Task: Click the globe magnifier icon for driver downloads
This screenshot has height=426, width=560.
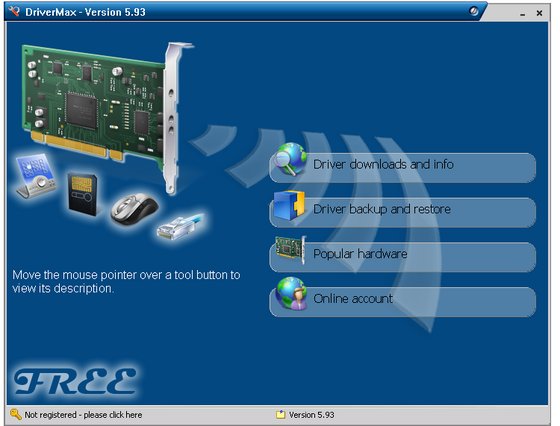Action: pos(290,159)
